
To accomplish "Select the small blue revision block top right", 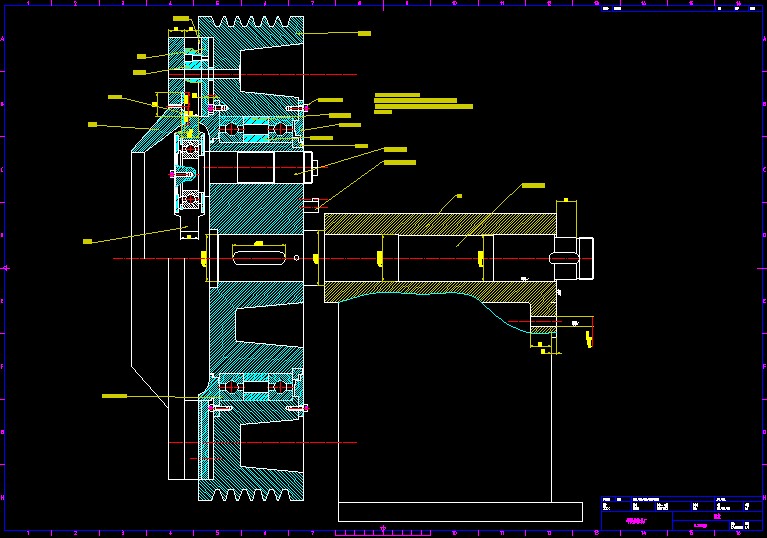I will pyautogui.click(x=682, y=8).
